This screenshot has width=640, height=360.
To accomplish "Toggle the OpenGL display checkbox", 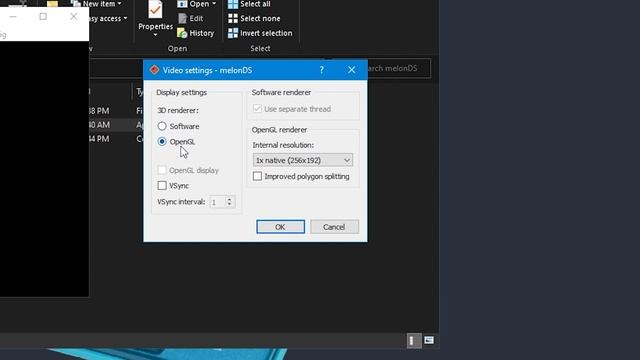I will coord(162,170).
